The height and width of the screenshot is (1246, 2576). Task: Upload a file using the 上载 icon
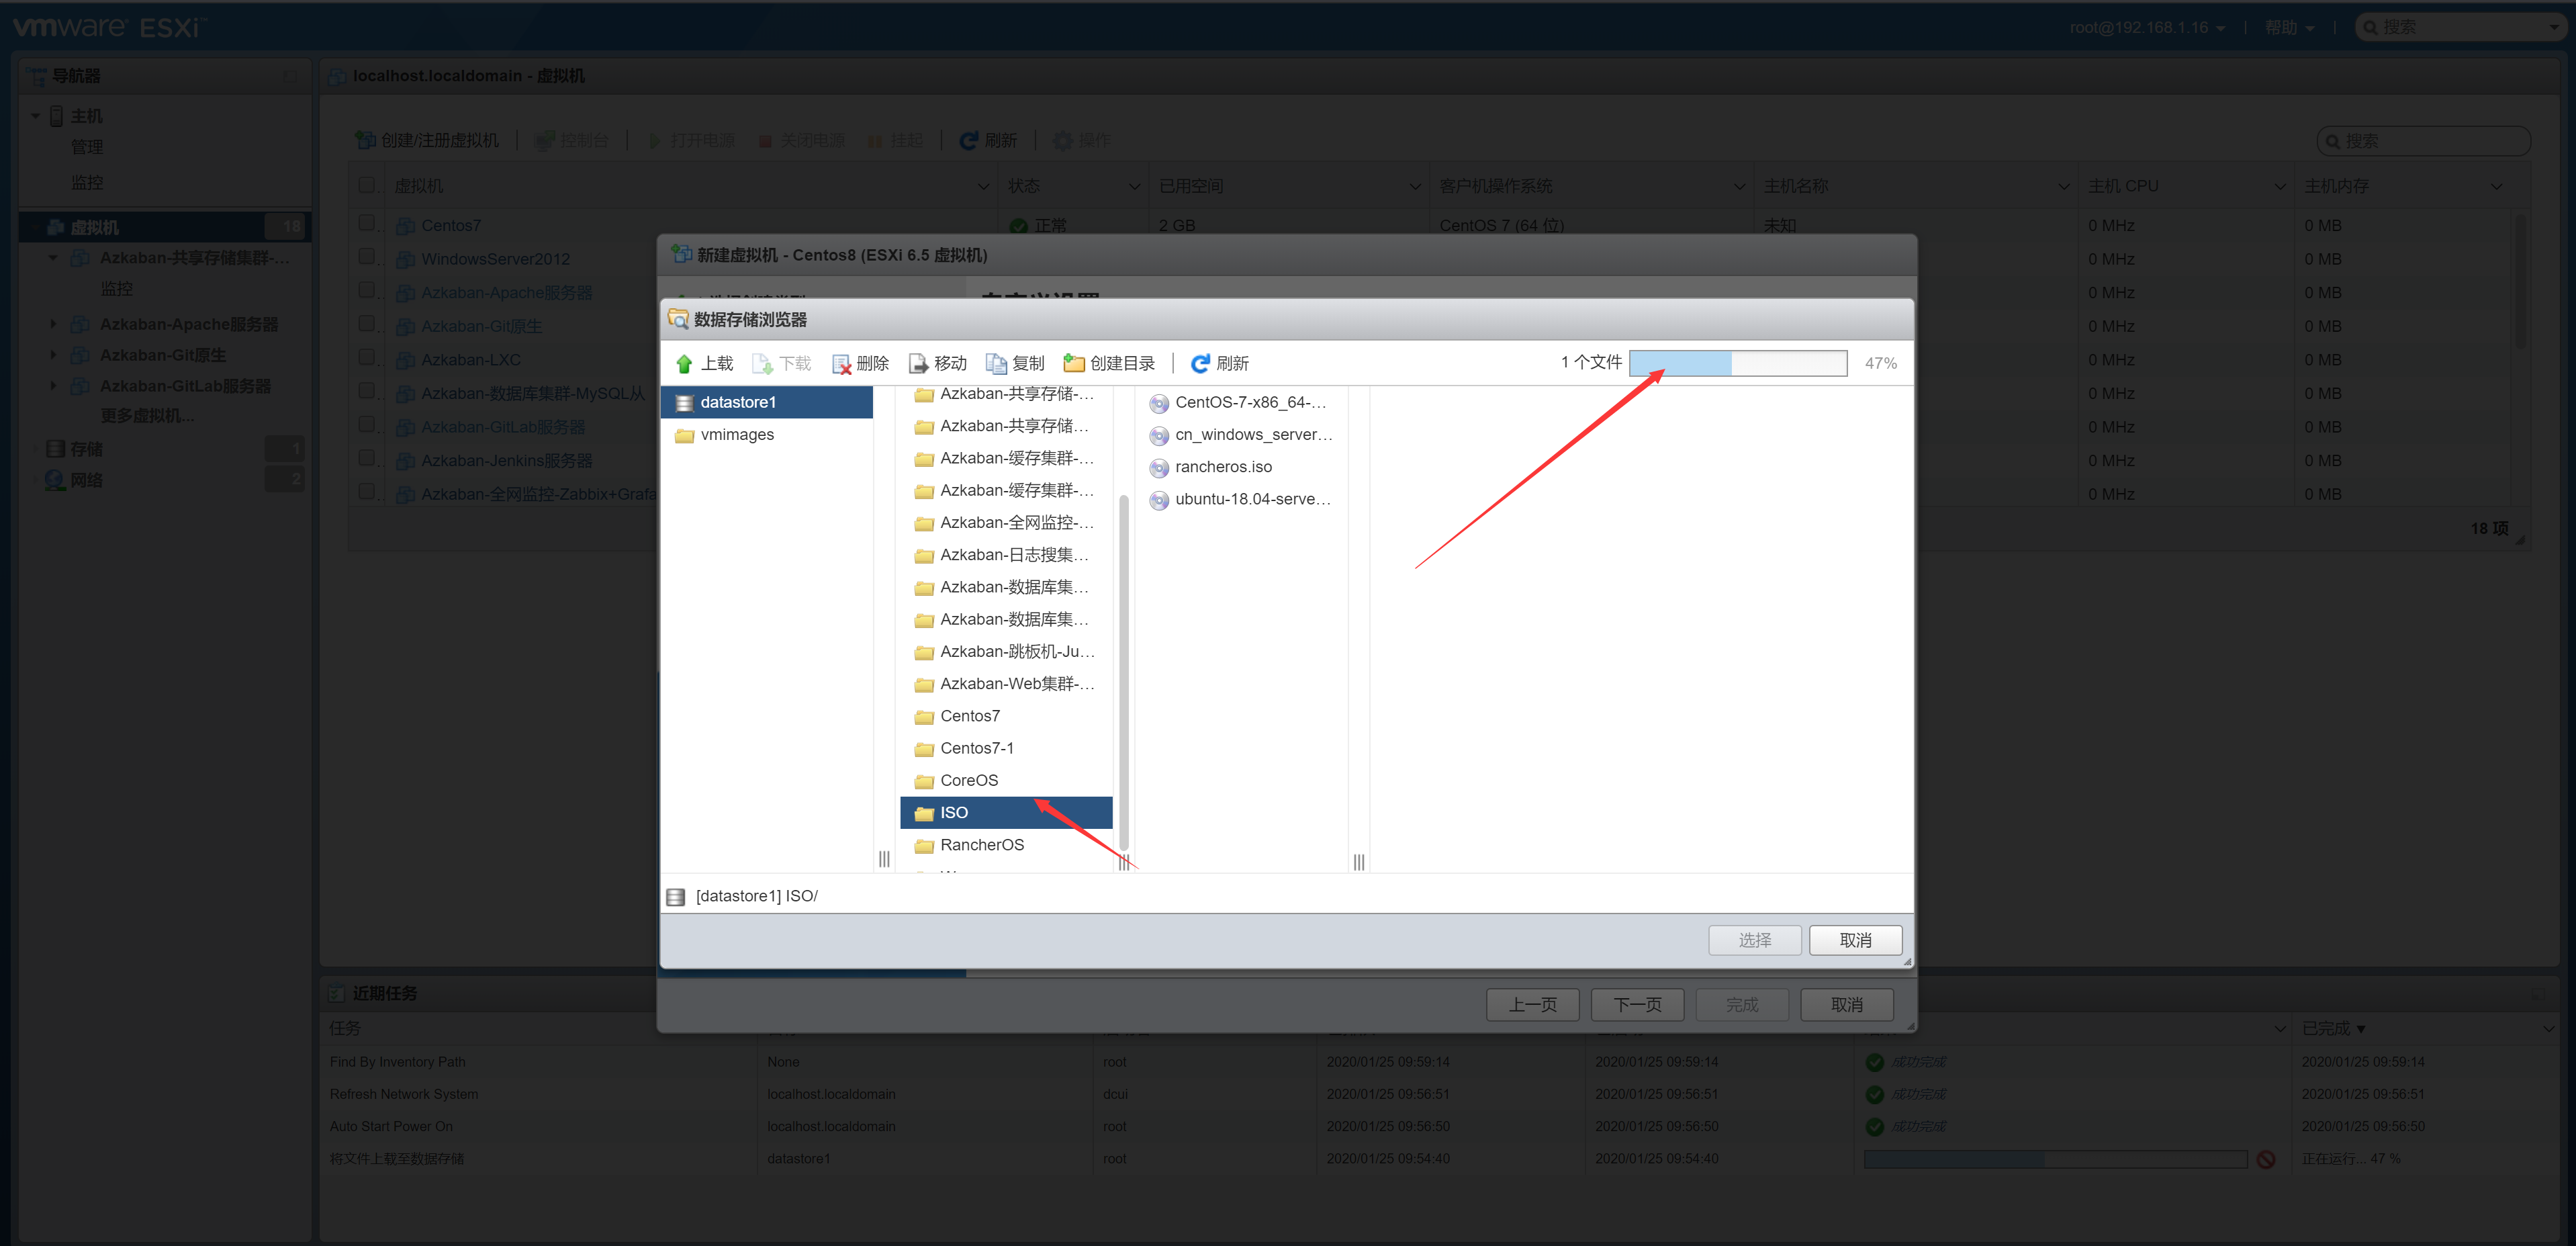pos(712,363)
